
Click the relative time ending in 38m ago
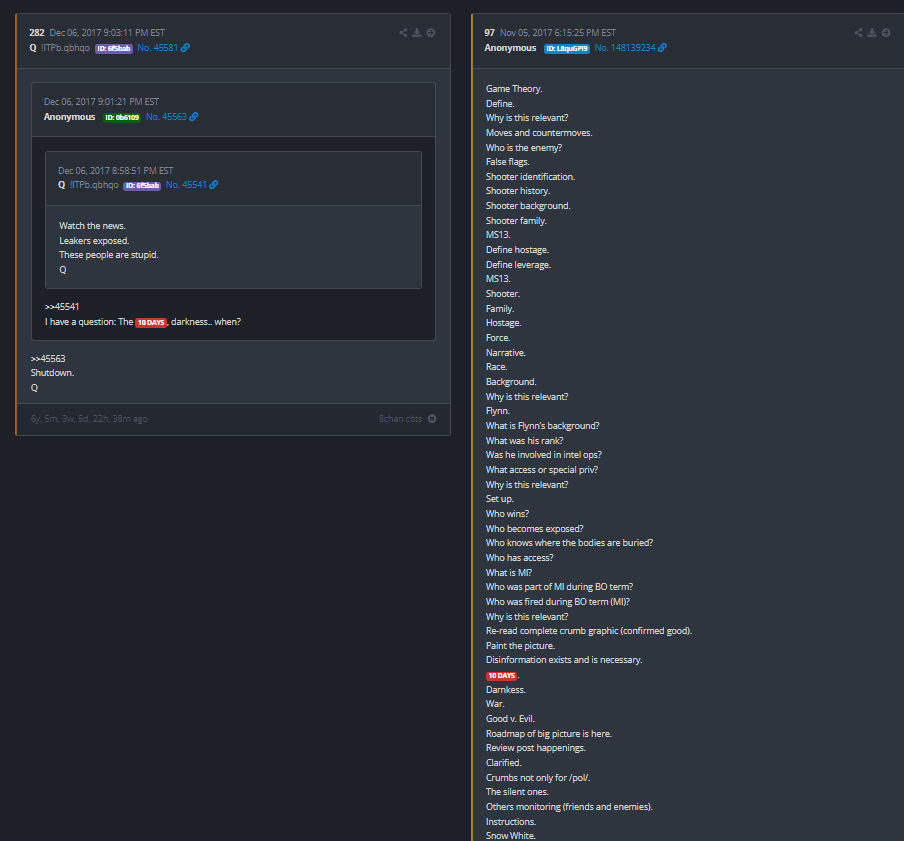click(89, 419)
